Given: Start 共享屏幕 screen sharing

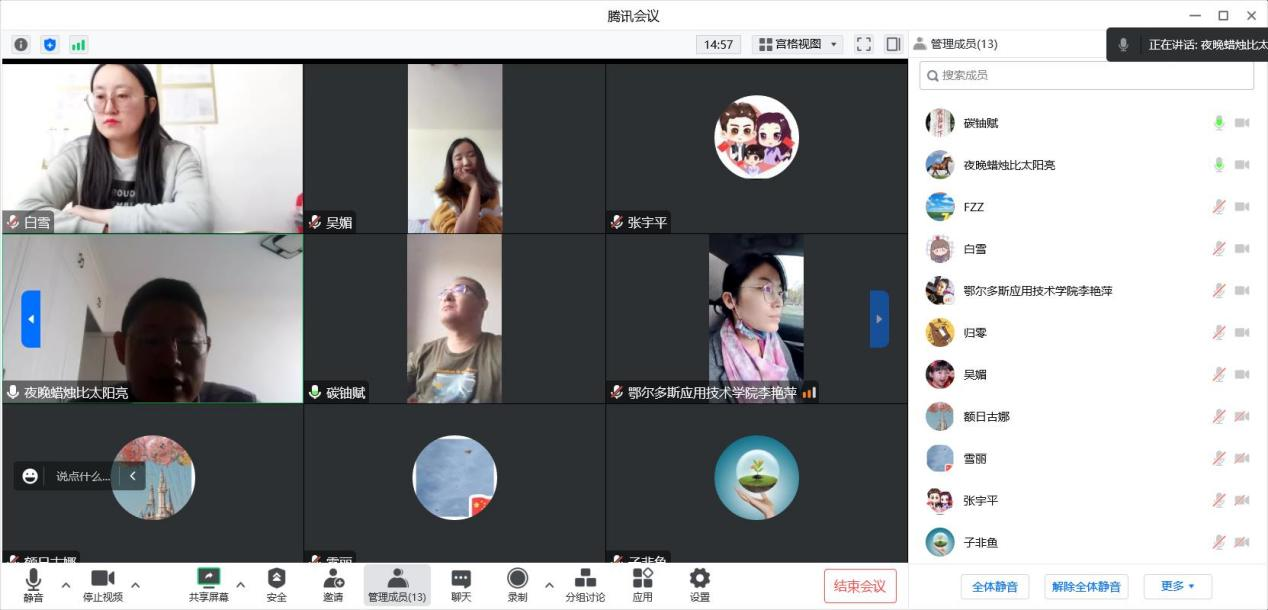Looking at the screenshot, I should 208,585.
